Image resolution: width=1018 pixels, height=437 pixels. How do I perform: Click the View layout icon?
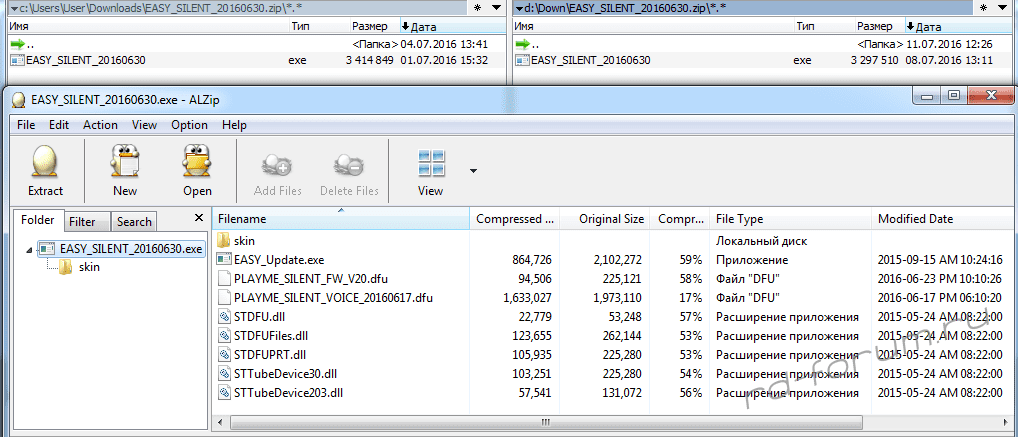coord(431,162)
